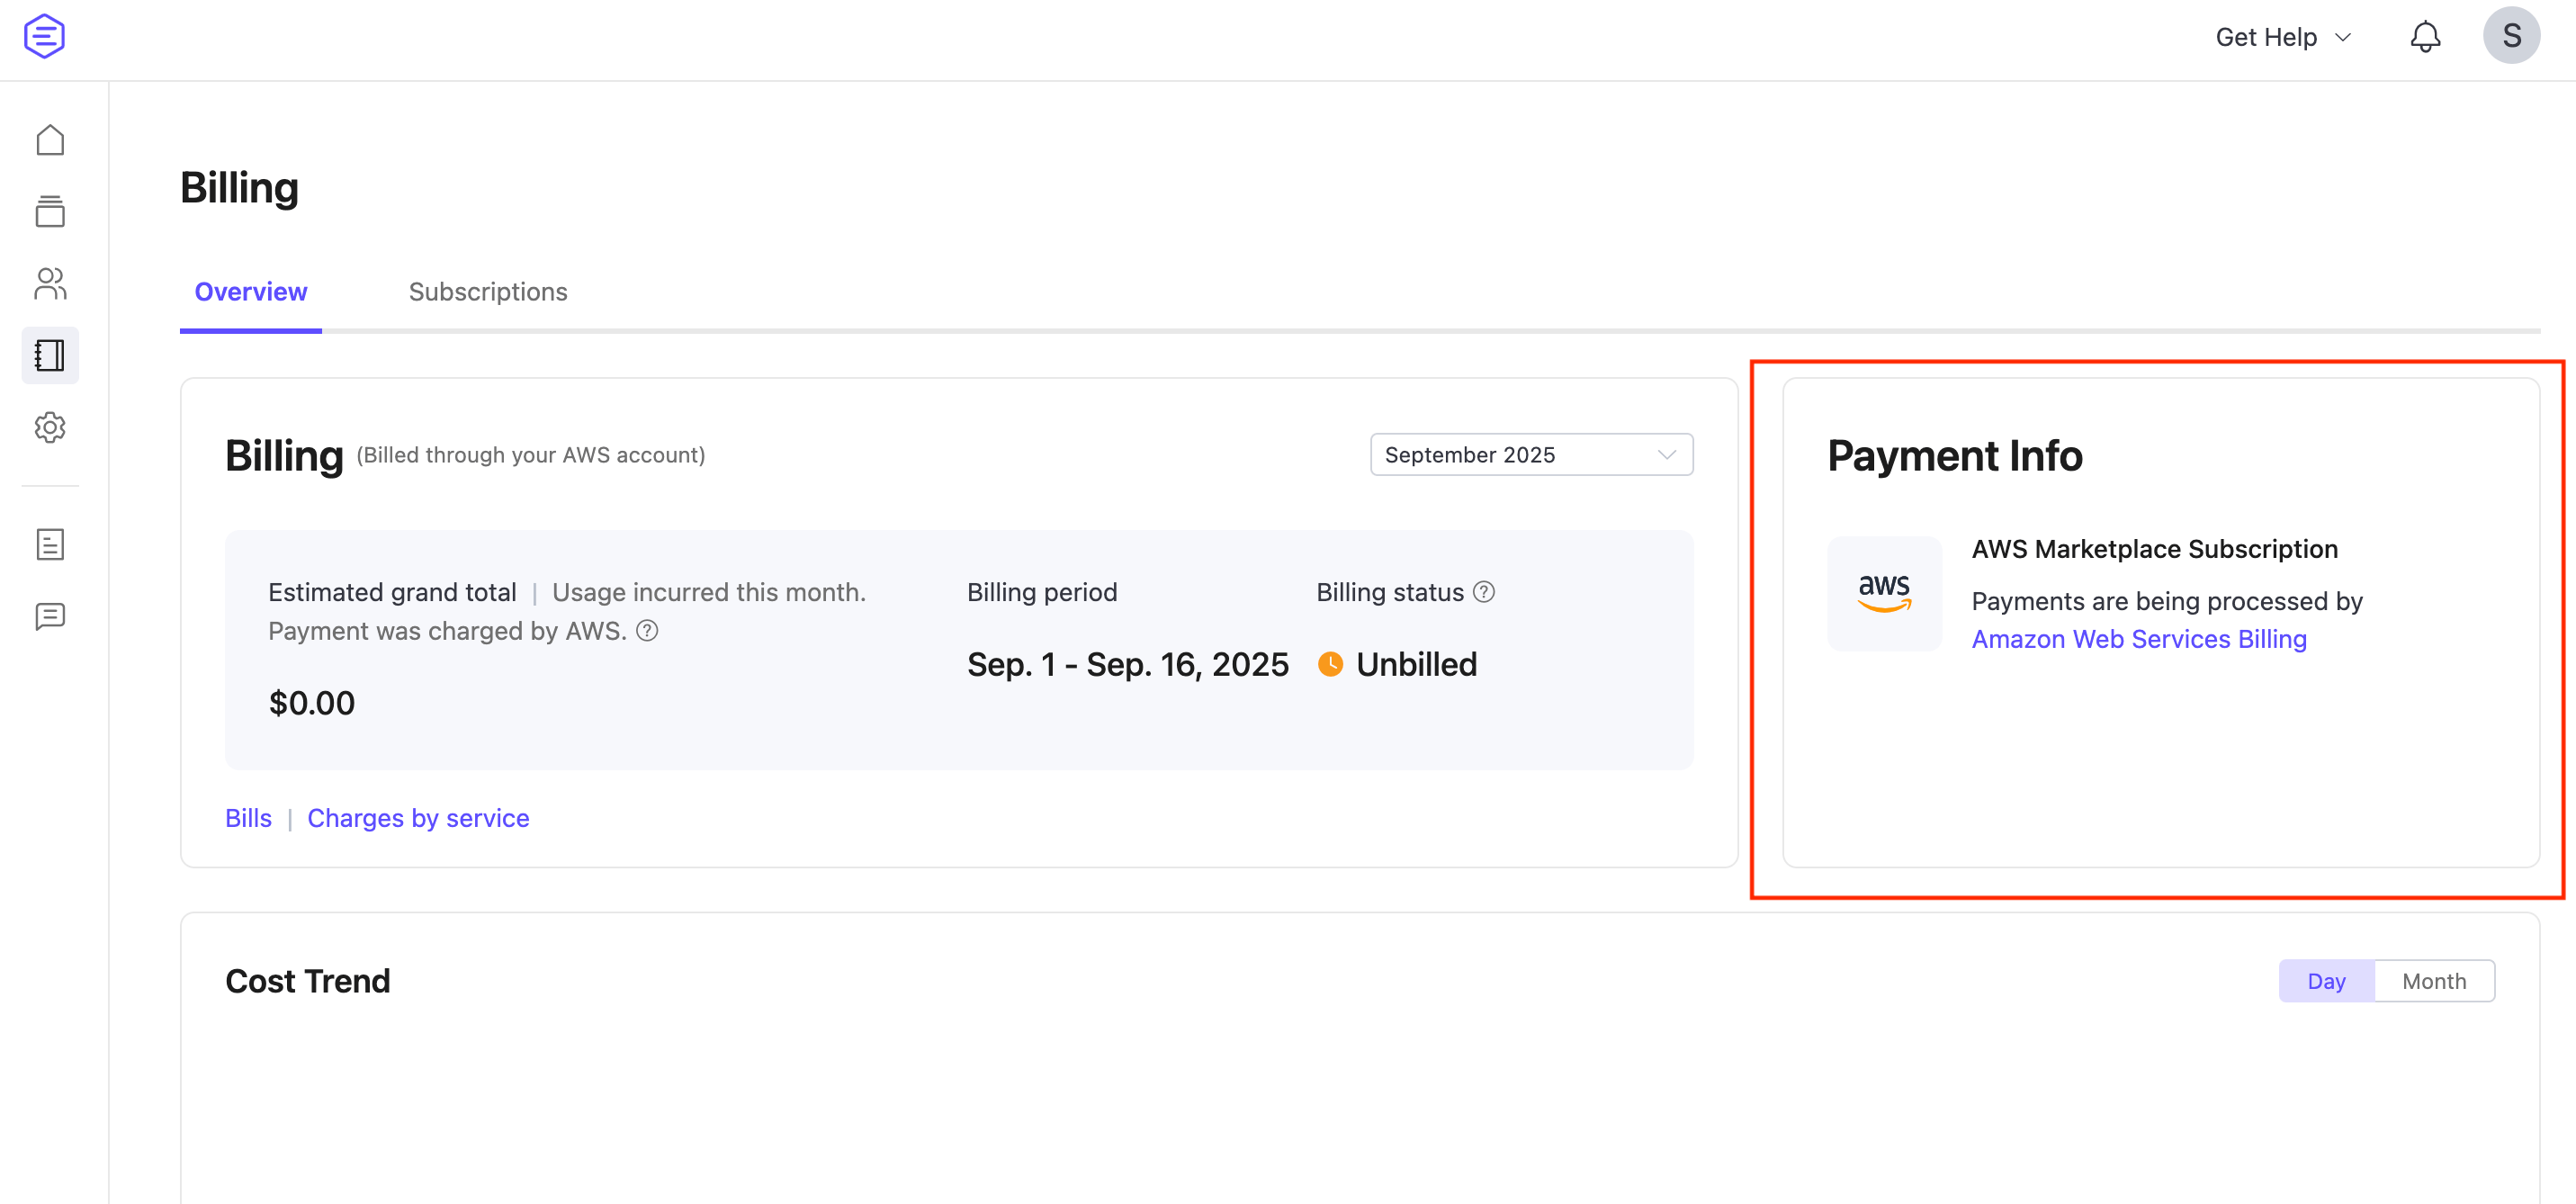2576x1204 pixels.
Task: Open Amazon Web Services Billing link
Action: click(2138, 639)
